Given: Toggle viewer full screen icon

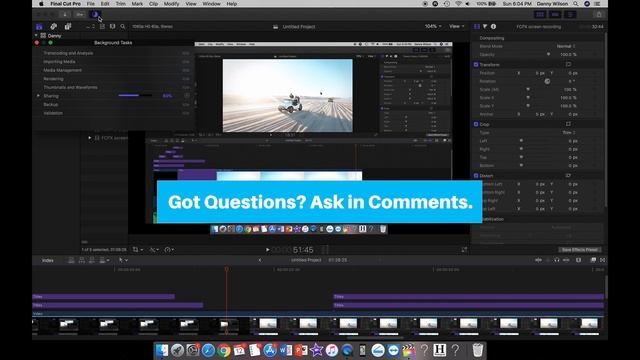Looking at the screenshot, I should click(464, 249).
